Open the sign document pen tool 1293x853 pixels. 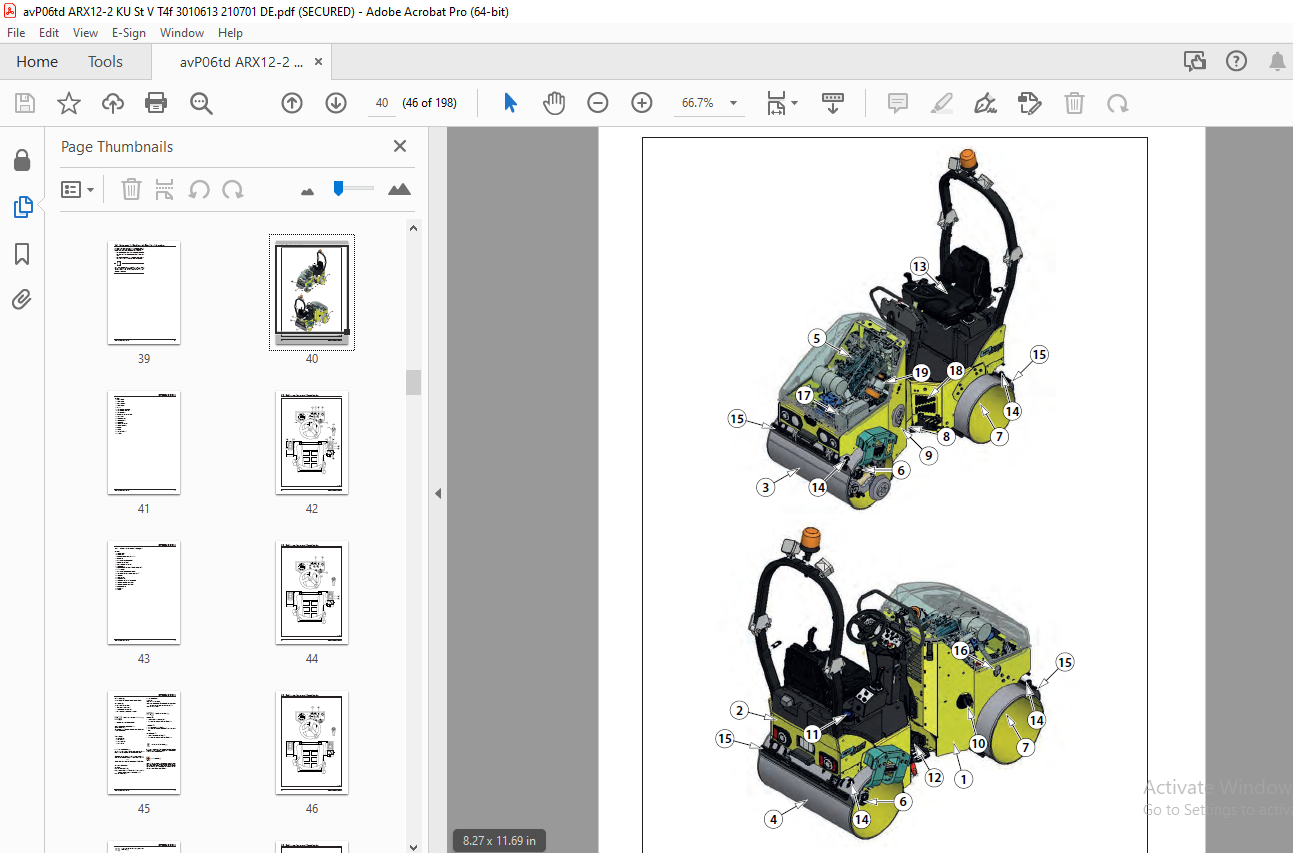click(x=986, y=103)
